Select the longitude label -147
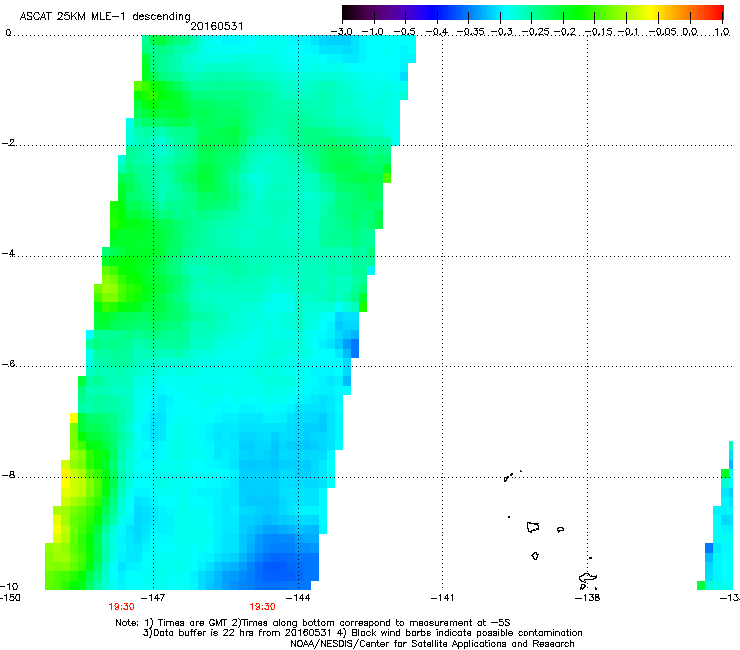 [x=153, y=598]
